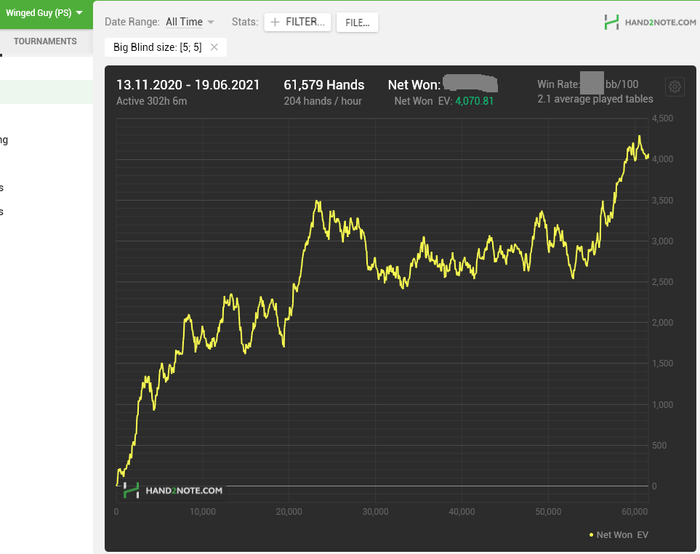Click the 4,500 y-axis label
The height and width of the screenshot is (554, 700).
coord(662,118)
